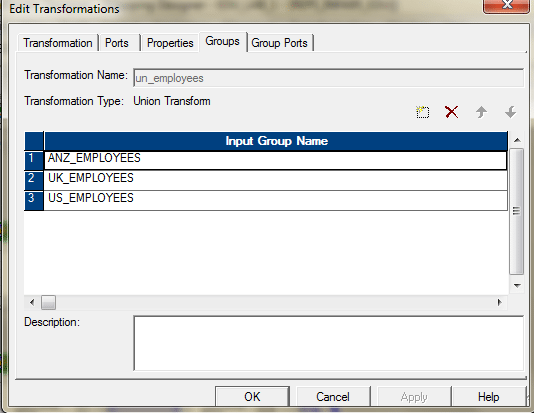This screenshot has height=413, width=534.
Task: Confirm changes with OK button
Action: tap(252, 397)
